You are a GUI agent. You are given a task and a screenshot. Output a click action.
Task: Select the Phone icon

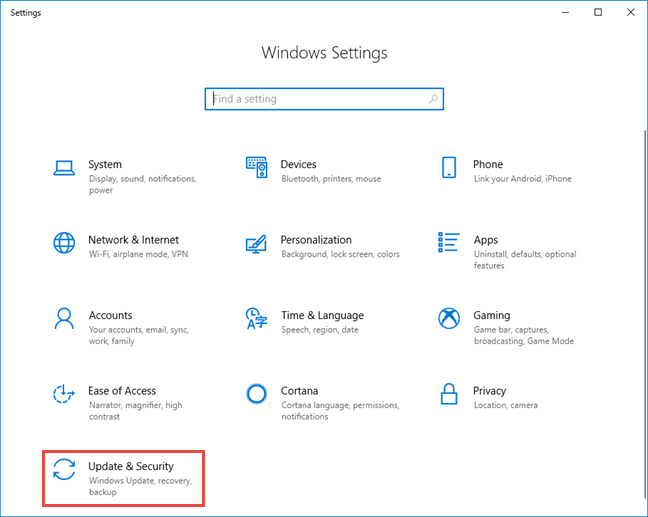(449, 167)
